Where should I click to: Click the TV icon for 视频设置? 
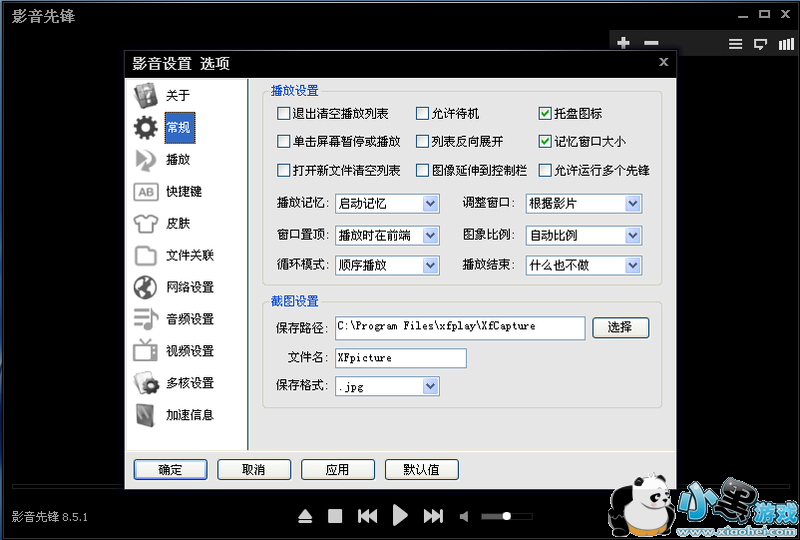click(146, 351)
